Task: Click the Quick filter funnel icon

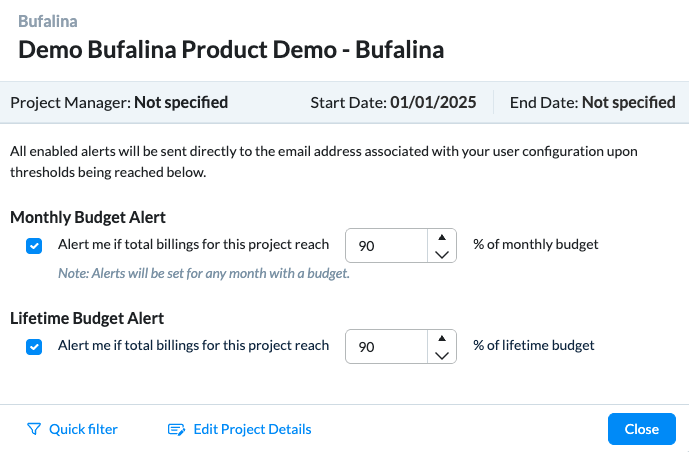Action: [34, 429]
